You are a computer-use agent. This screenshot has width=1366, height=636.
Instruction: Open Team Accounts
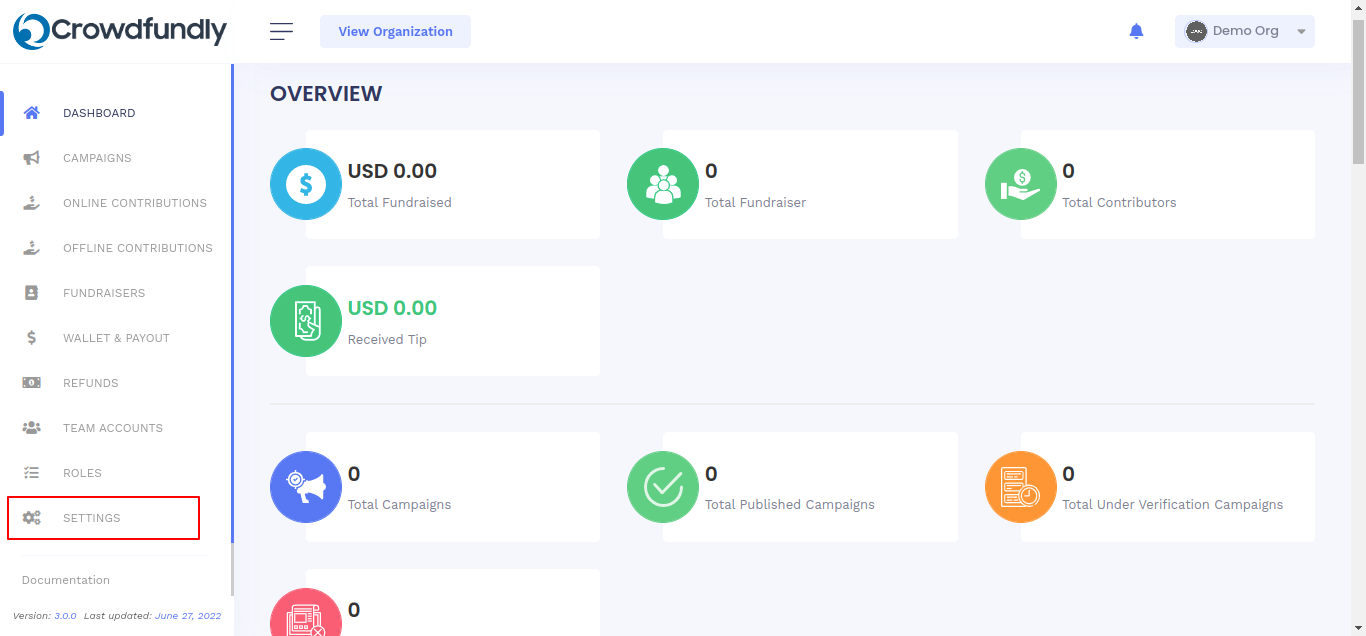click(x=116, y=428)
